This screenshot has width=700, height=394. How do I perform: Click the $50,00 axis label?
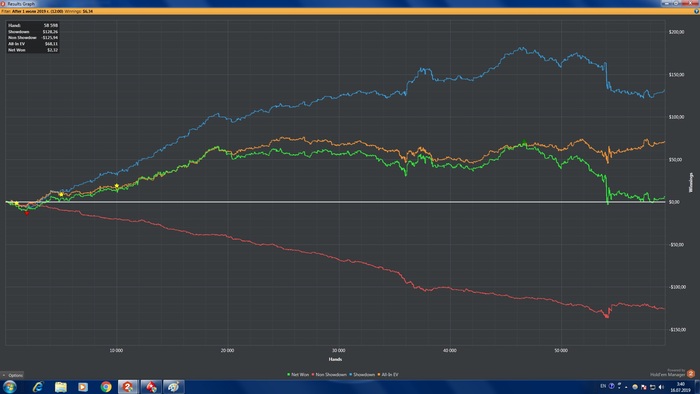(675, 159)
